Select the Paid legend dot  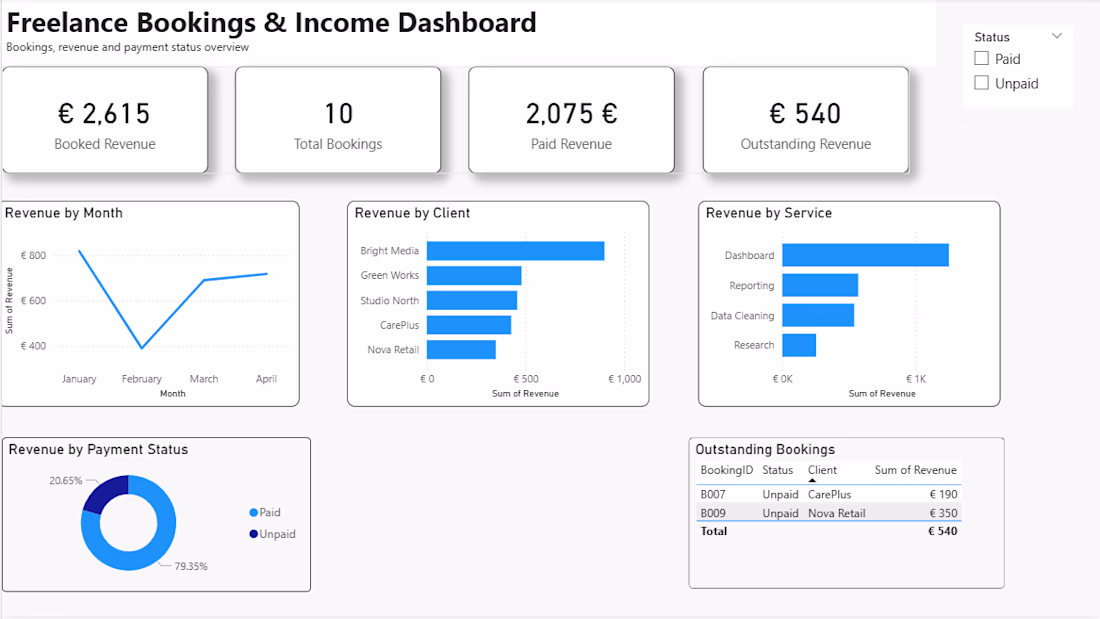coord(253,512)
